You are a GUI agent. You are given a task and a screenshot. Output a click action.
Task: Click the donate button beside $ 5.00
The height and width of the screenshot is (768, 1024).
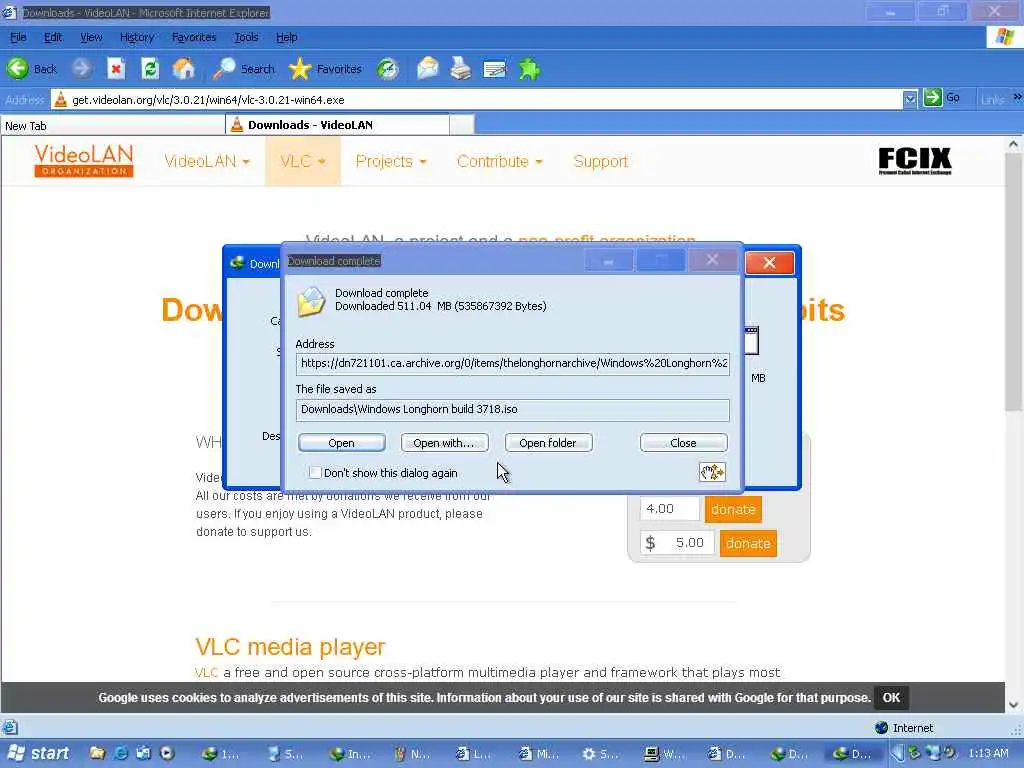(748, 543)
